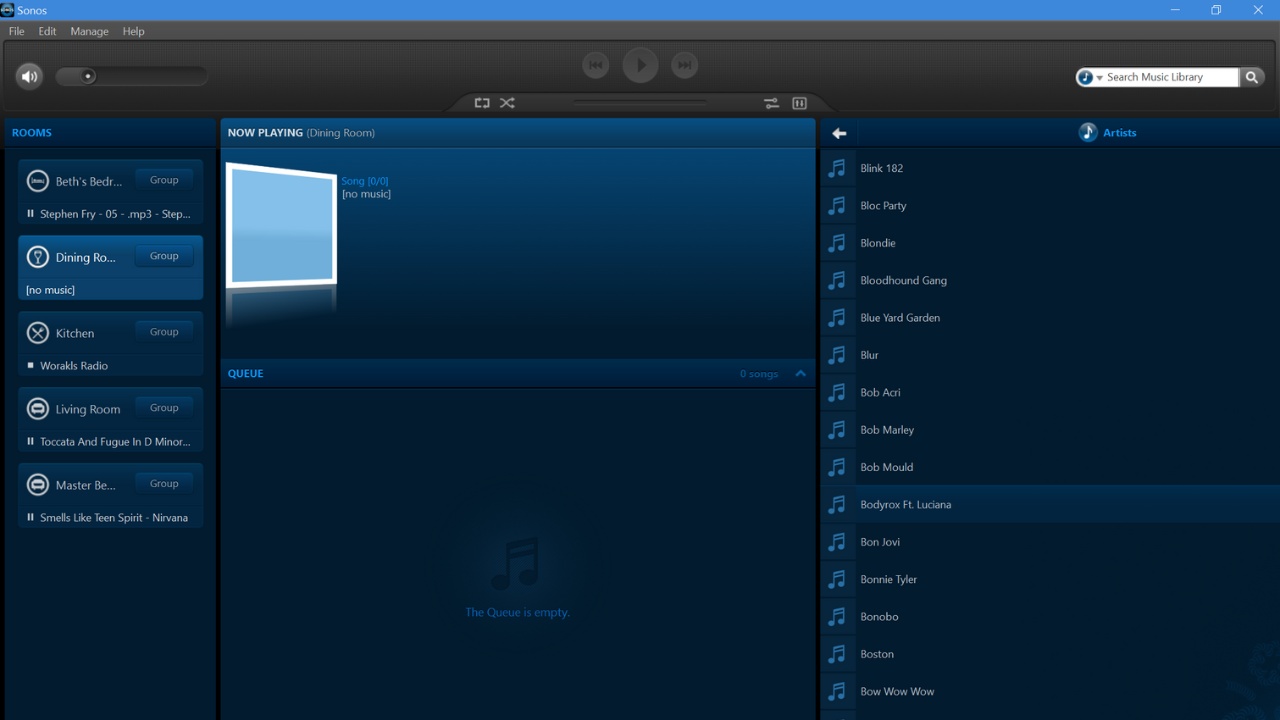Screen dimensions: 1280x720
Task: Toggle repeat mode
Action: click(x=482, y=103)
